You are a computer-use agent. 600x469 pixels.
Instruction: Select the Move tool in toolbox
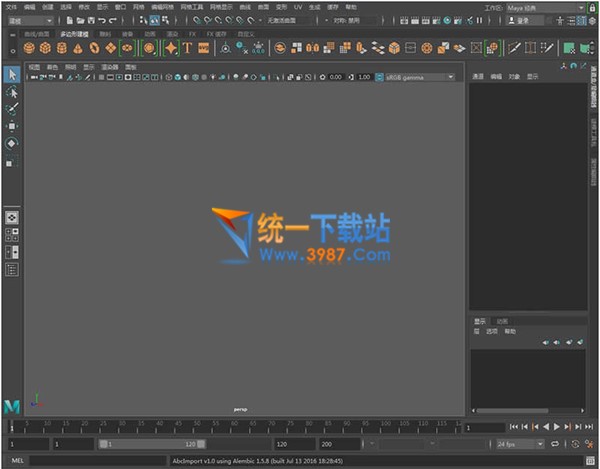click(12, 126)
